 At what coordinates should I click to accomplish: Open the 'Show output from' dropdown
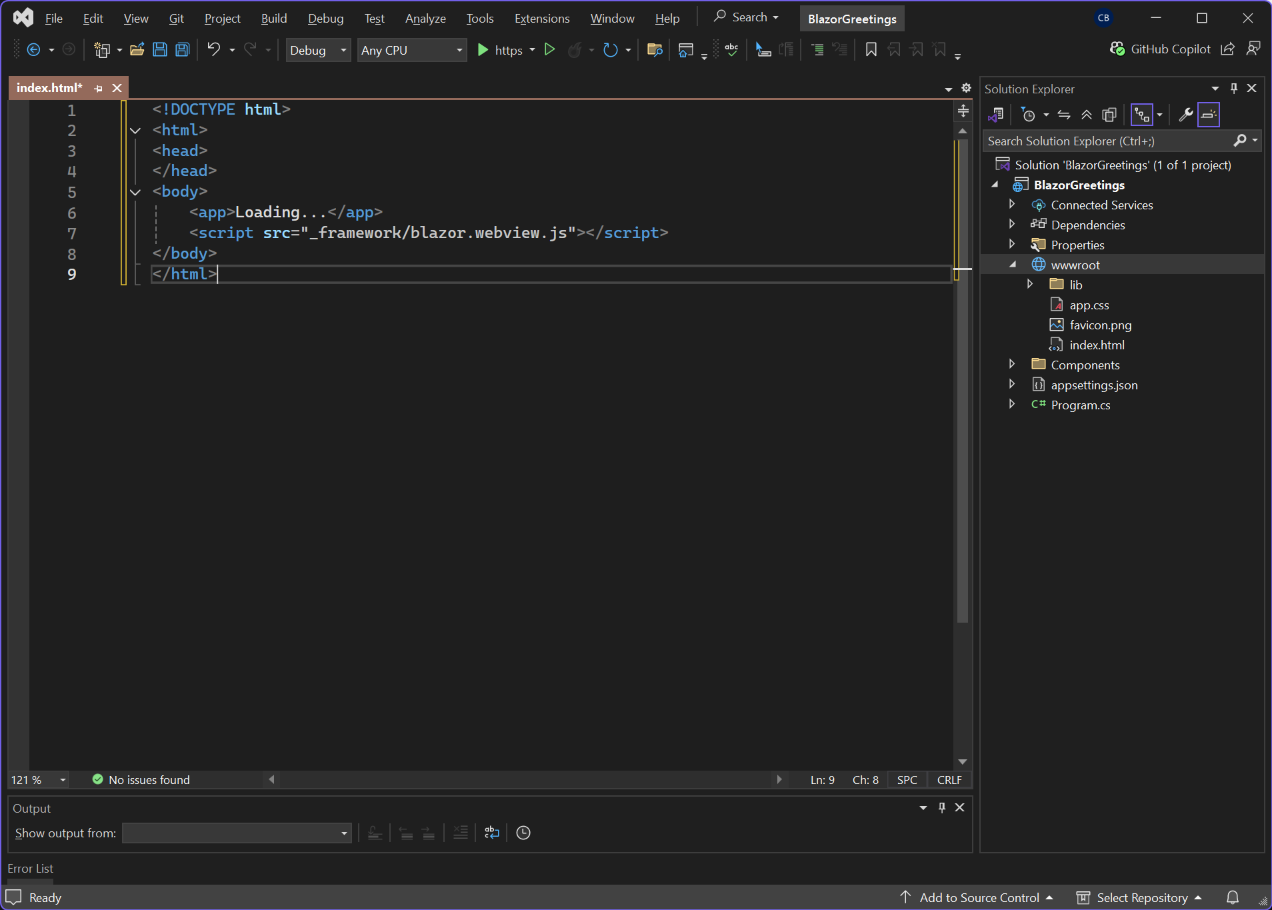[236, 833]
